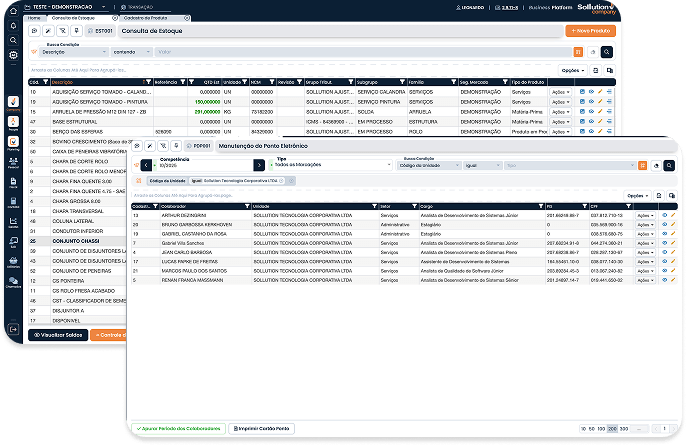This screenshot has width=686, height=445.
Task: Open Ações dropdown for Arthur Dezingrini row
Action: (646, 215)
